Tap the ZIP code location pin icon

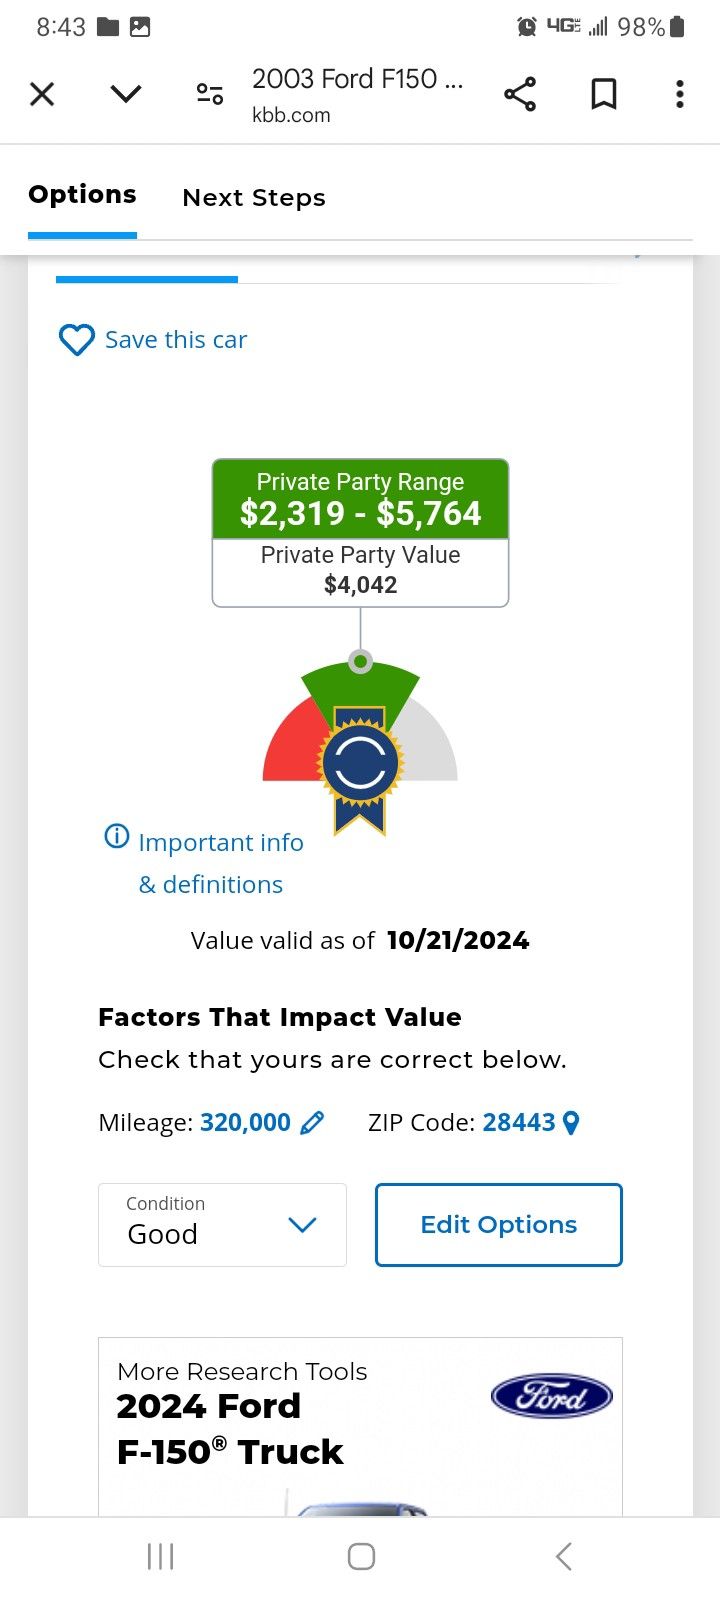coord(572,1123)
